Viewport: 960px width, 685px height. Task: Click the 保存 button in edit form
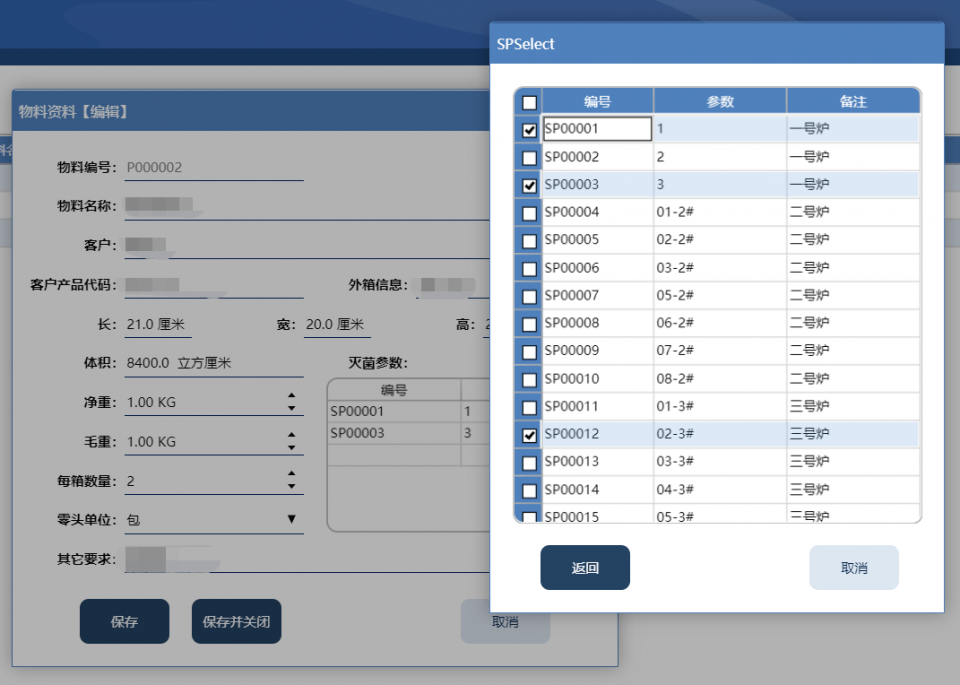pos(124,621)
